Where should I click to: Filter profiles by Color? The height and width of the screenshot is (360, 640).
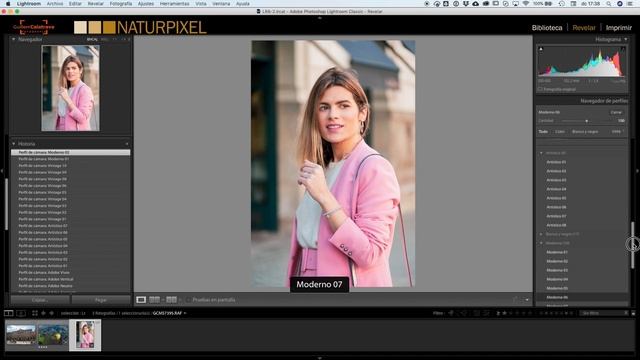click(560, 132)
